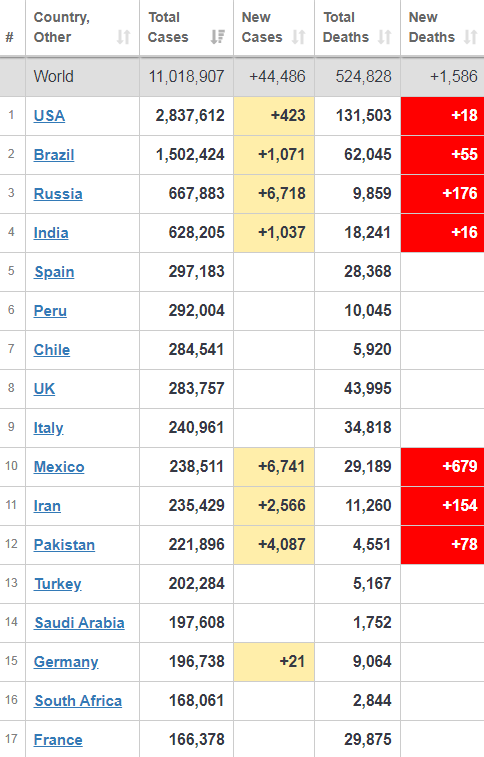Click Mexico's red +679 new deaths cell
This screenshot has width=484, height=757.
tap(443, 467)
